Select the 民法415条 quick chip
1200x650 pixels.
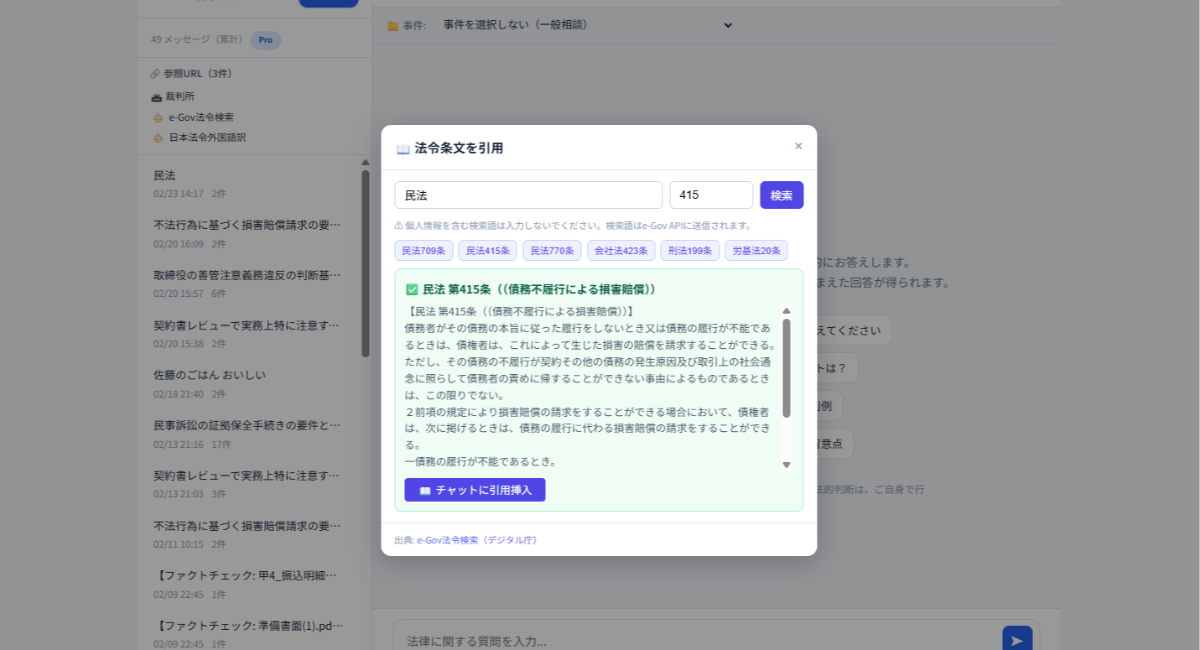(x=489, y=251)
